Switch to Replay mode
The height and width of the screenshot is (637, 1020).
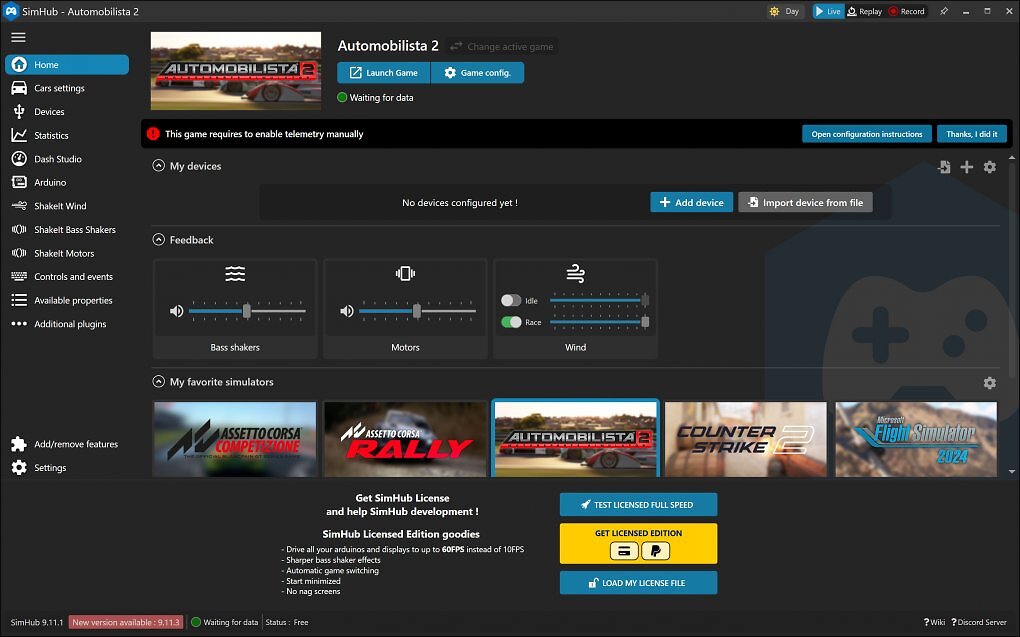(865, 11)
